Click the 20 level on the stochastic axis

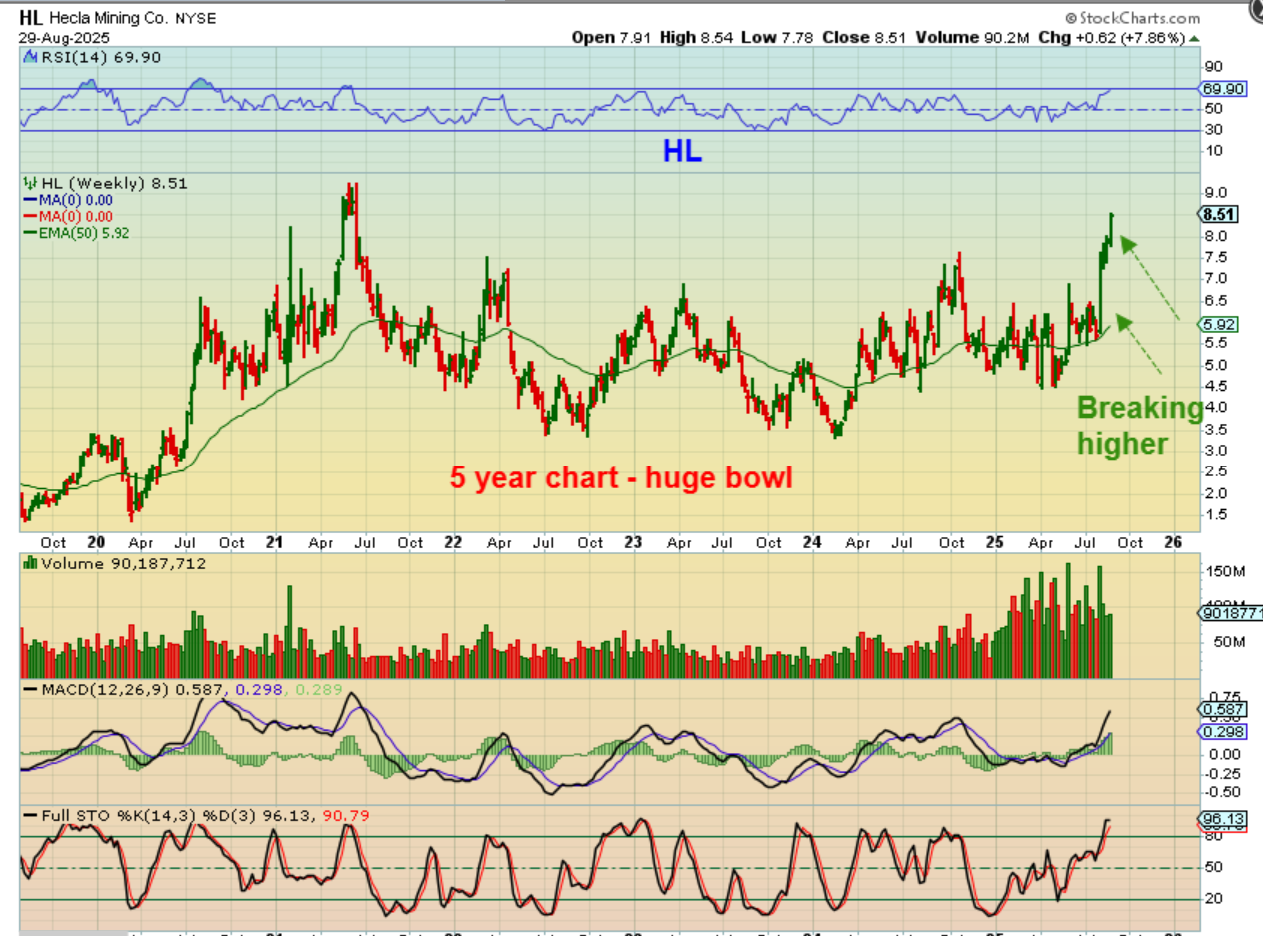[1212, 899]
